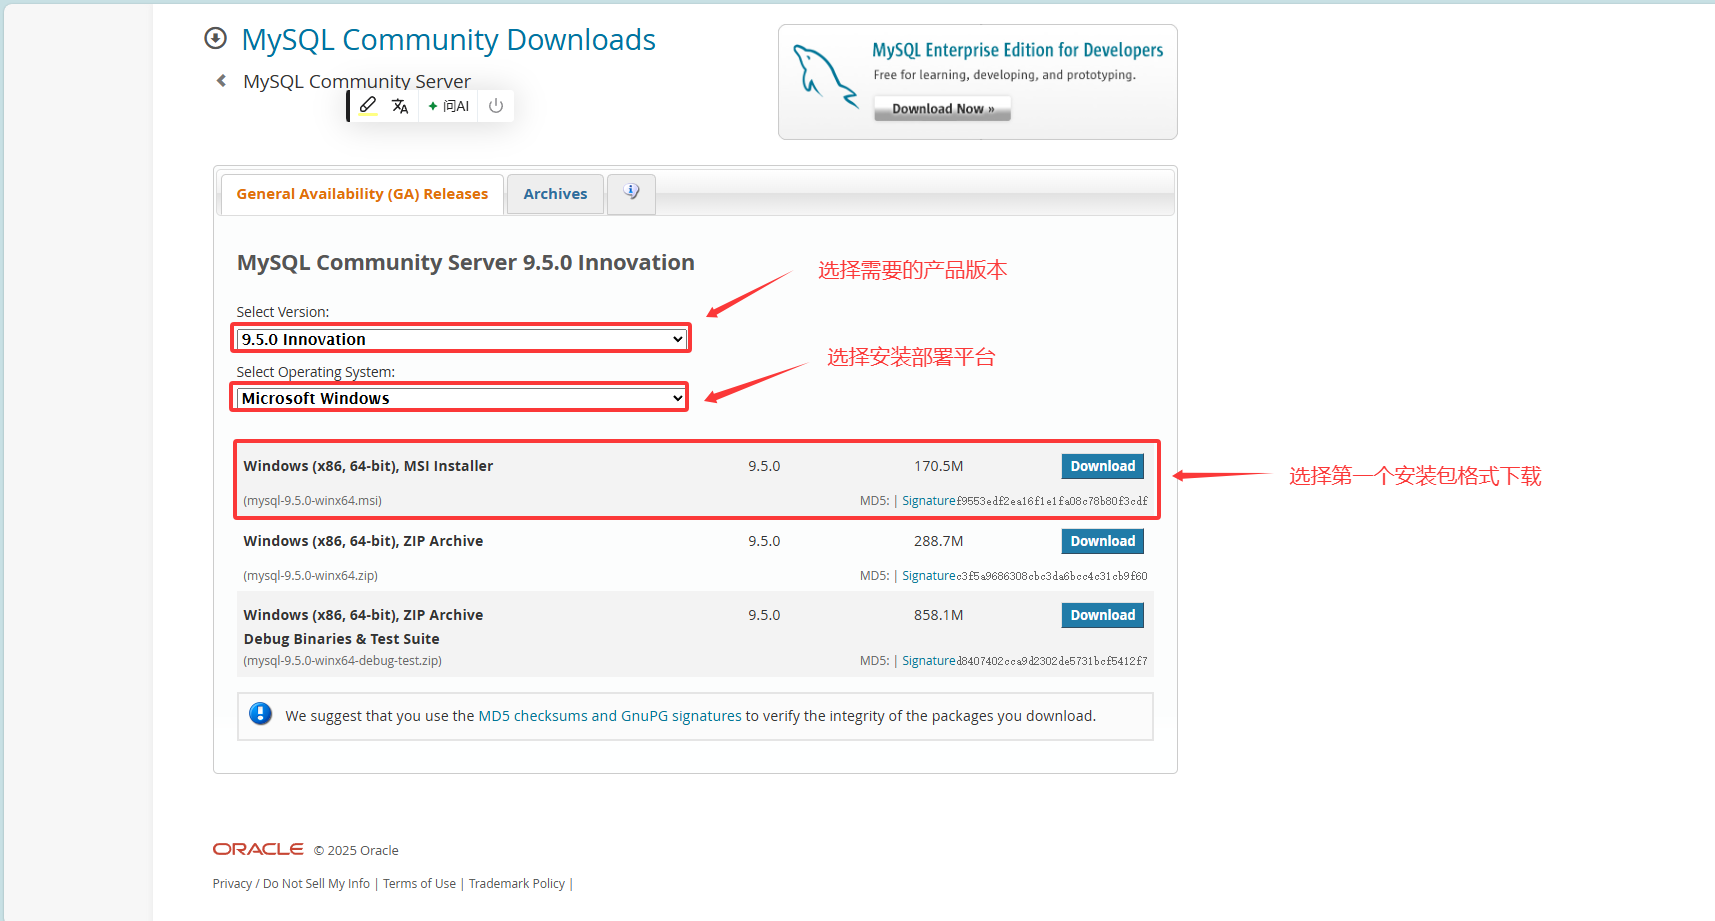1715x921 pixels.
Task: Click the power icon in the floating toolbar
Action: (x=496, y=106)
